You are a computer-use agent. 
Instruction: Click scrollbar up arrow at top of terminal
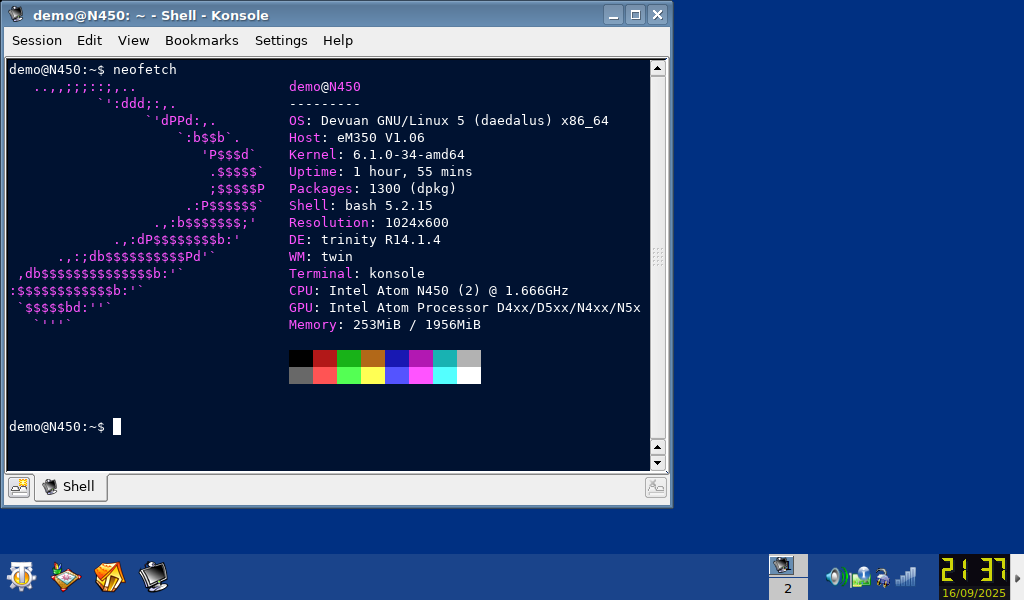(658, 68)
